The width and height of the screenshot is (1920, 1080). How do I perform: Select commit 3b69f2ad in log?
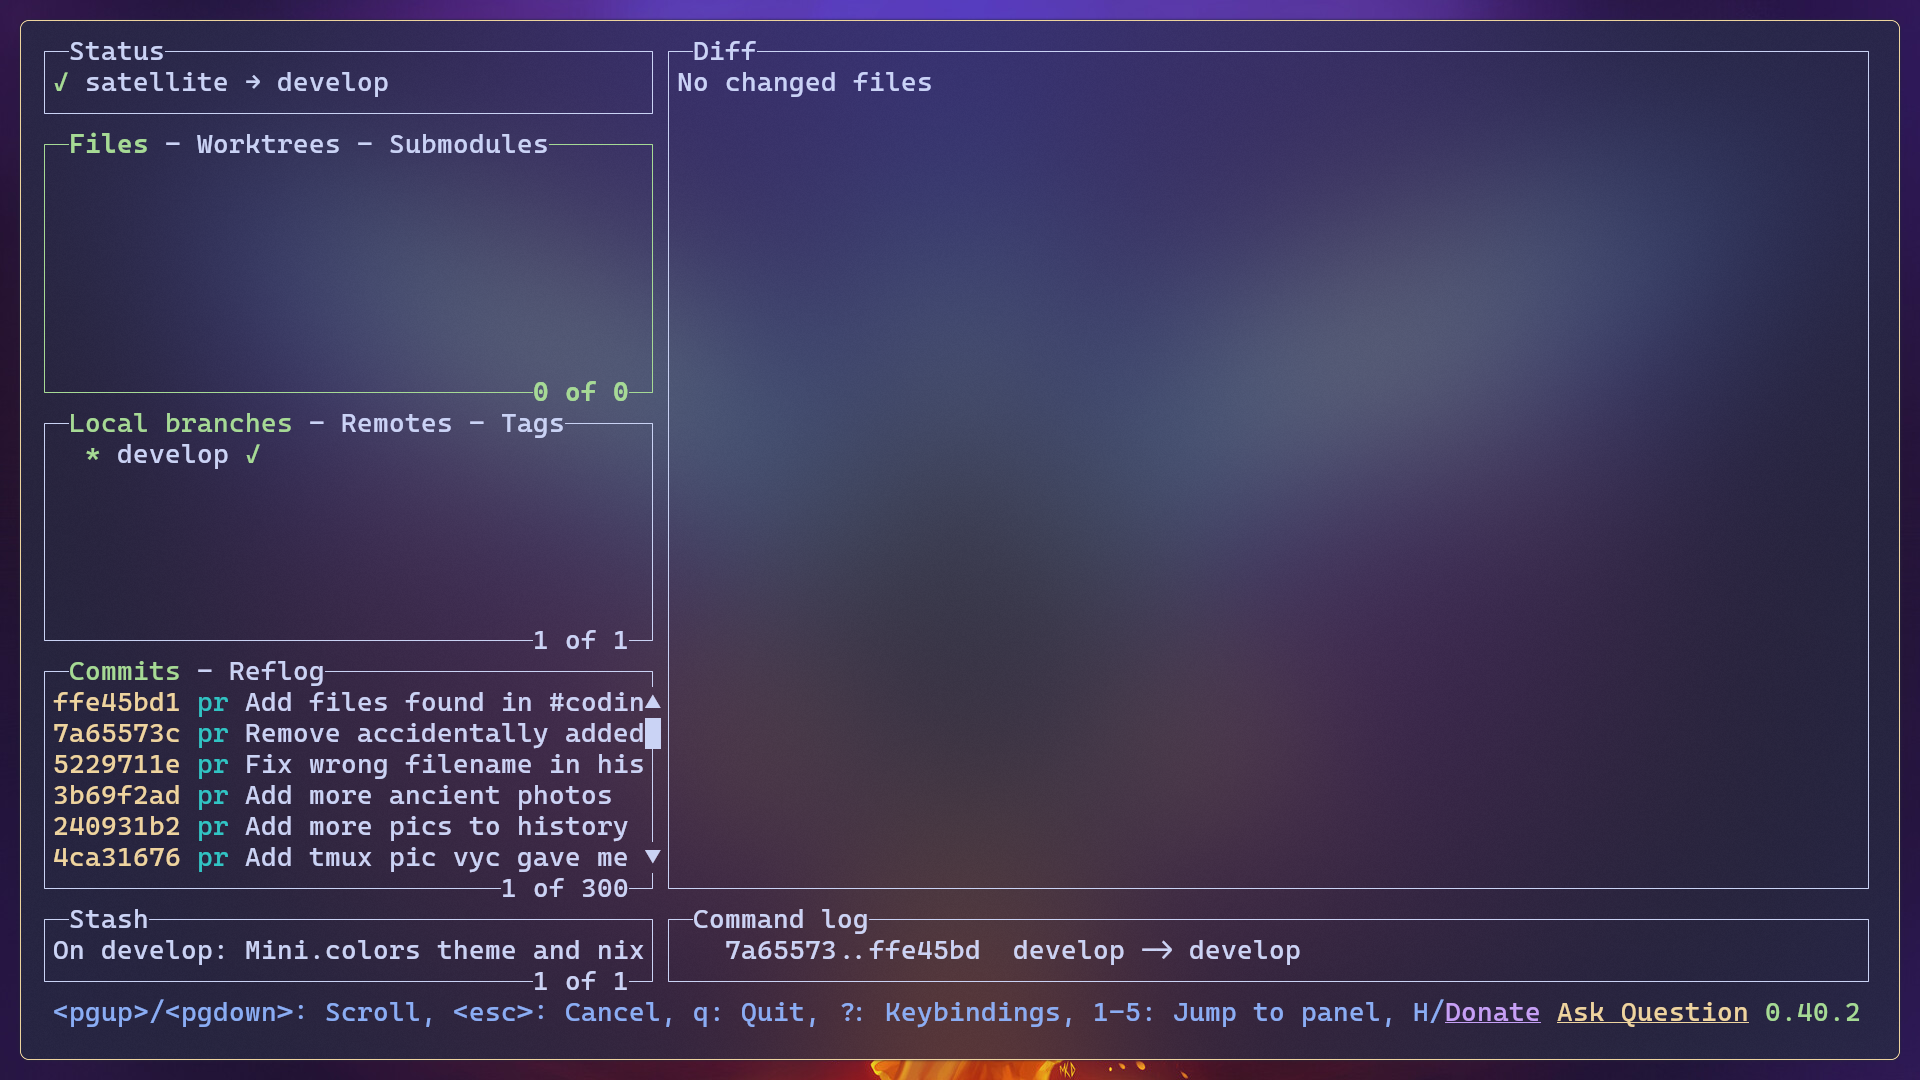(x=349, y=795)
